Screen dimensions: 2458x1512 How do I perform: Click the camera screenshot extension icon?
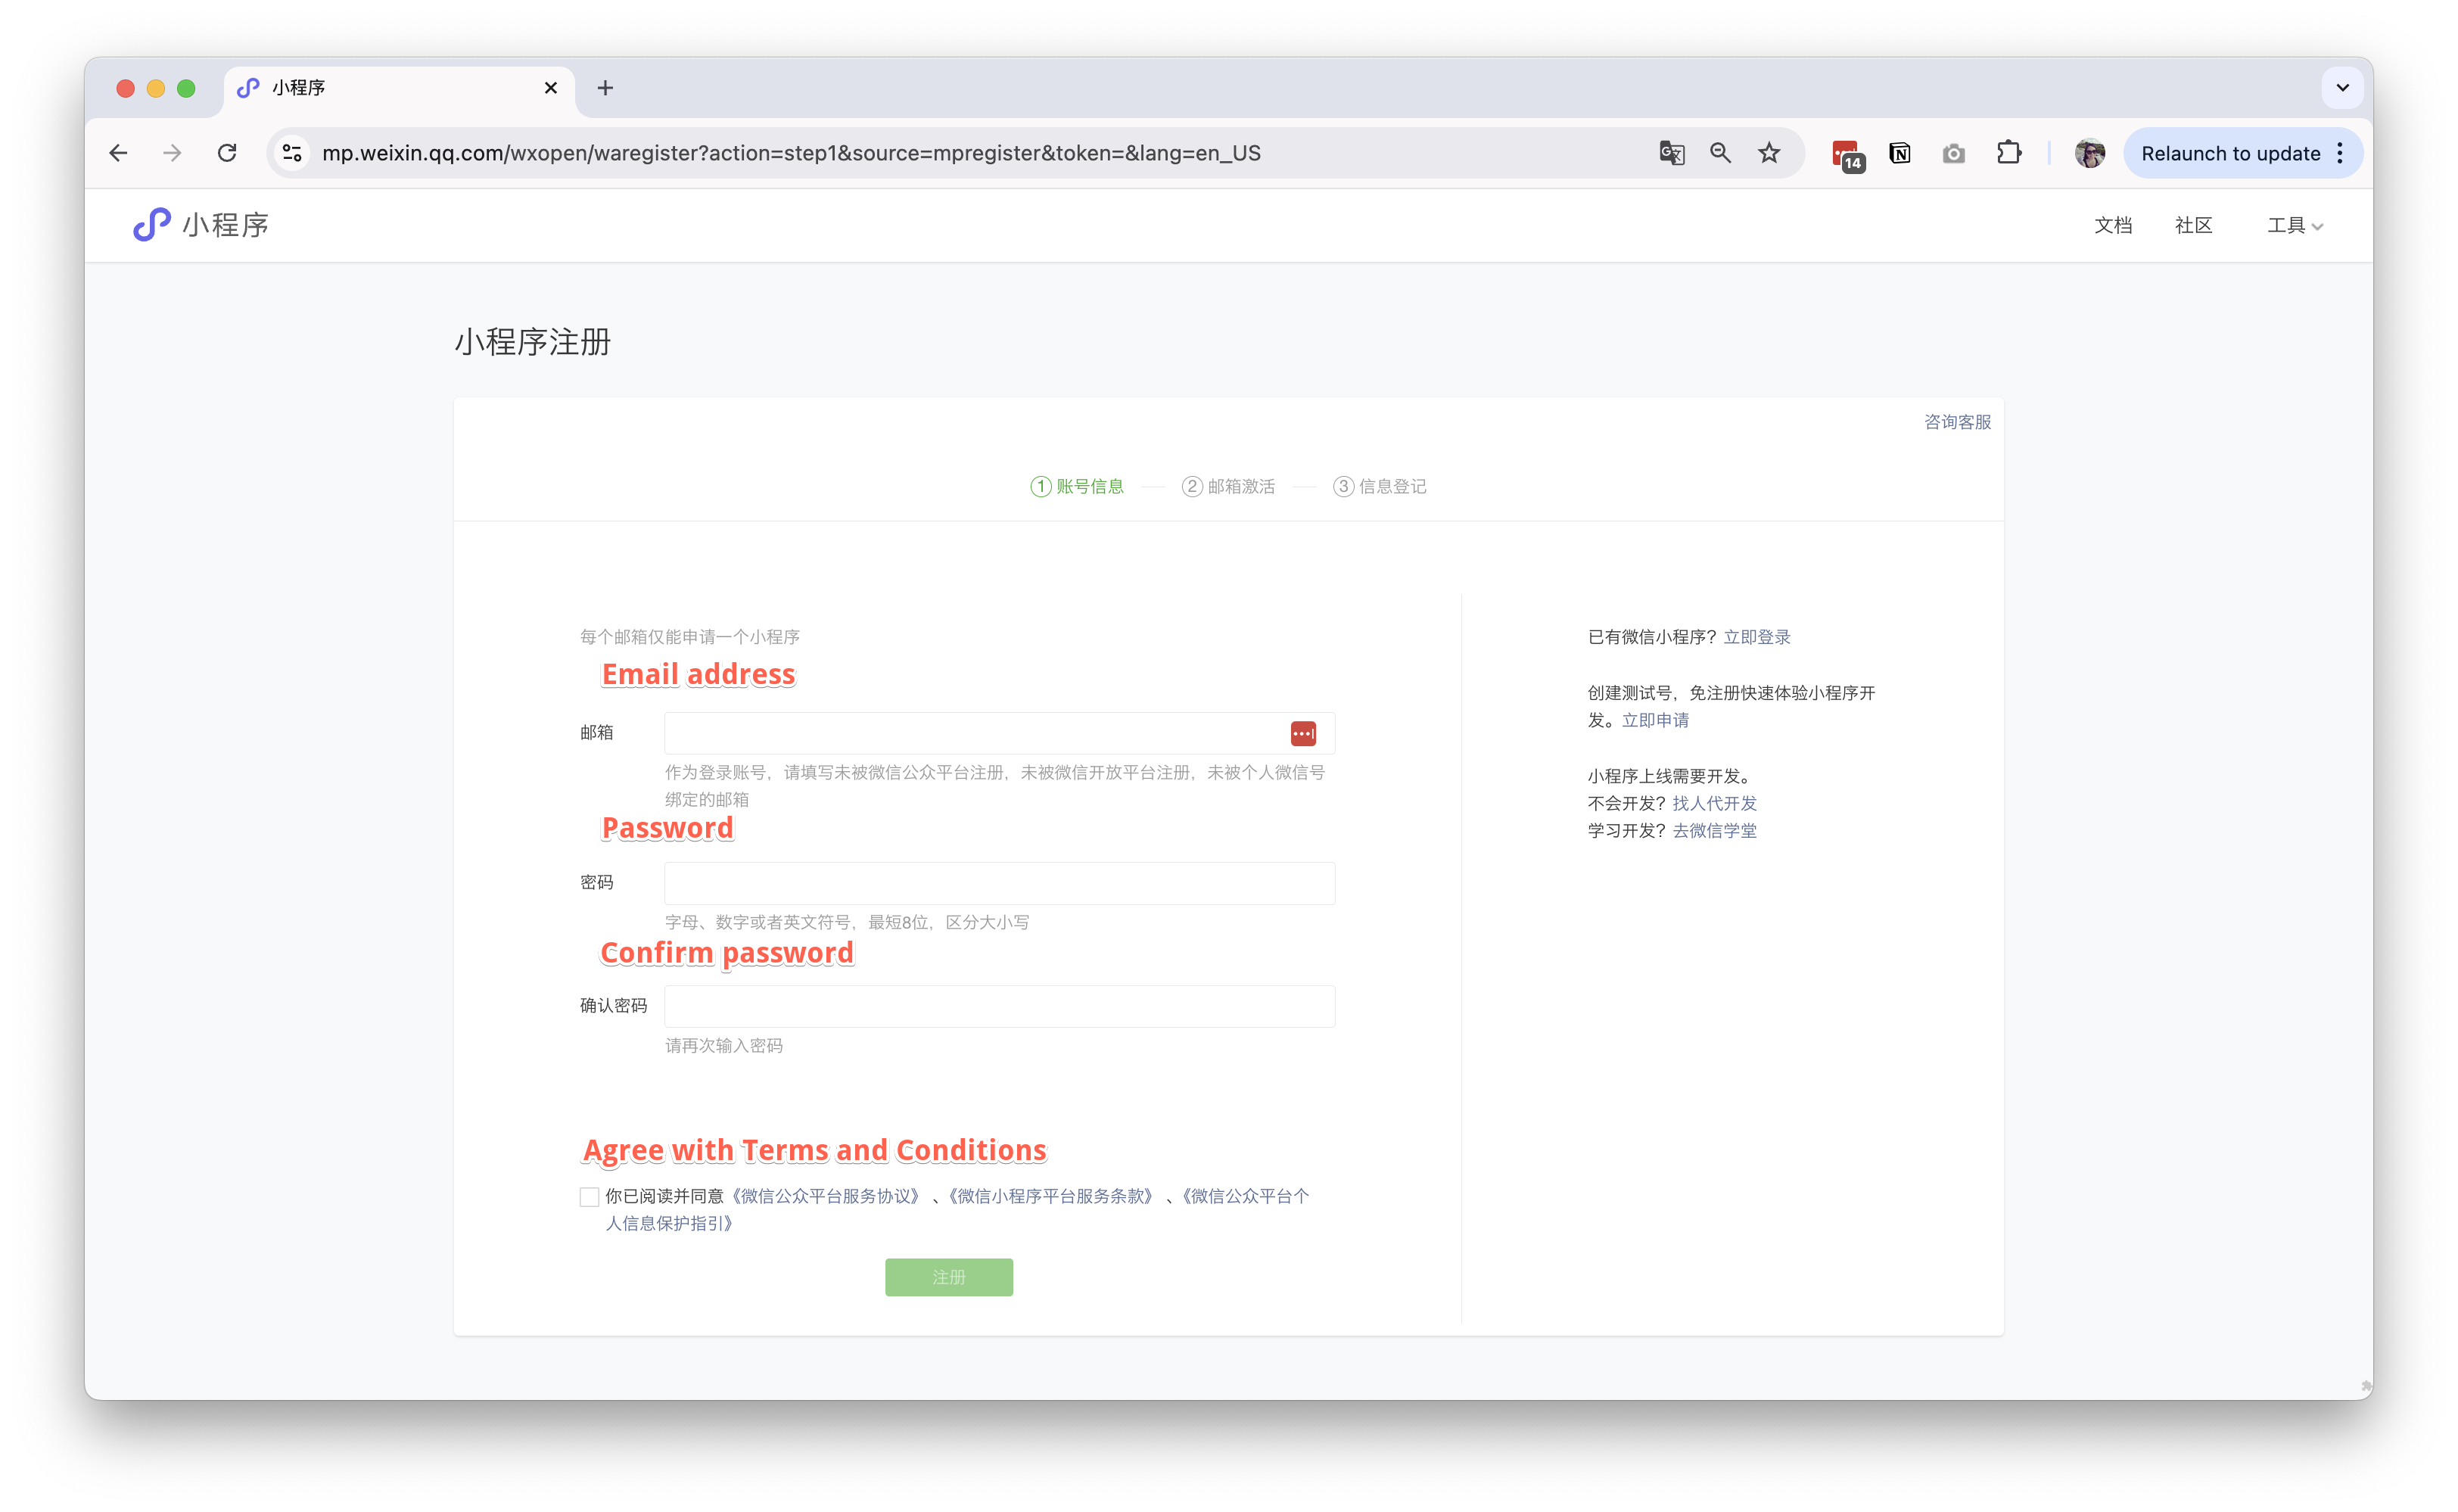tap(1953, 153)
